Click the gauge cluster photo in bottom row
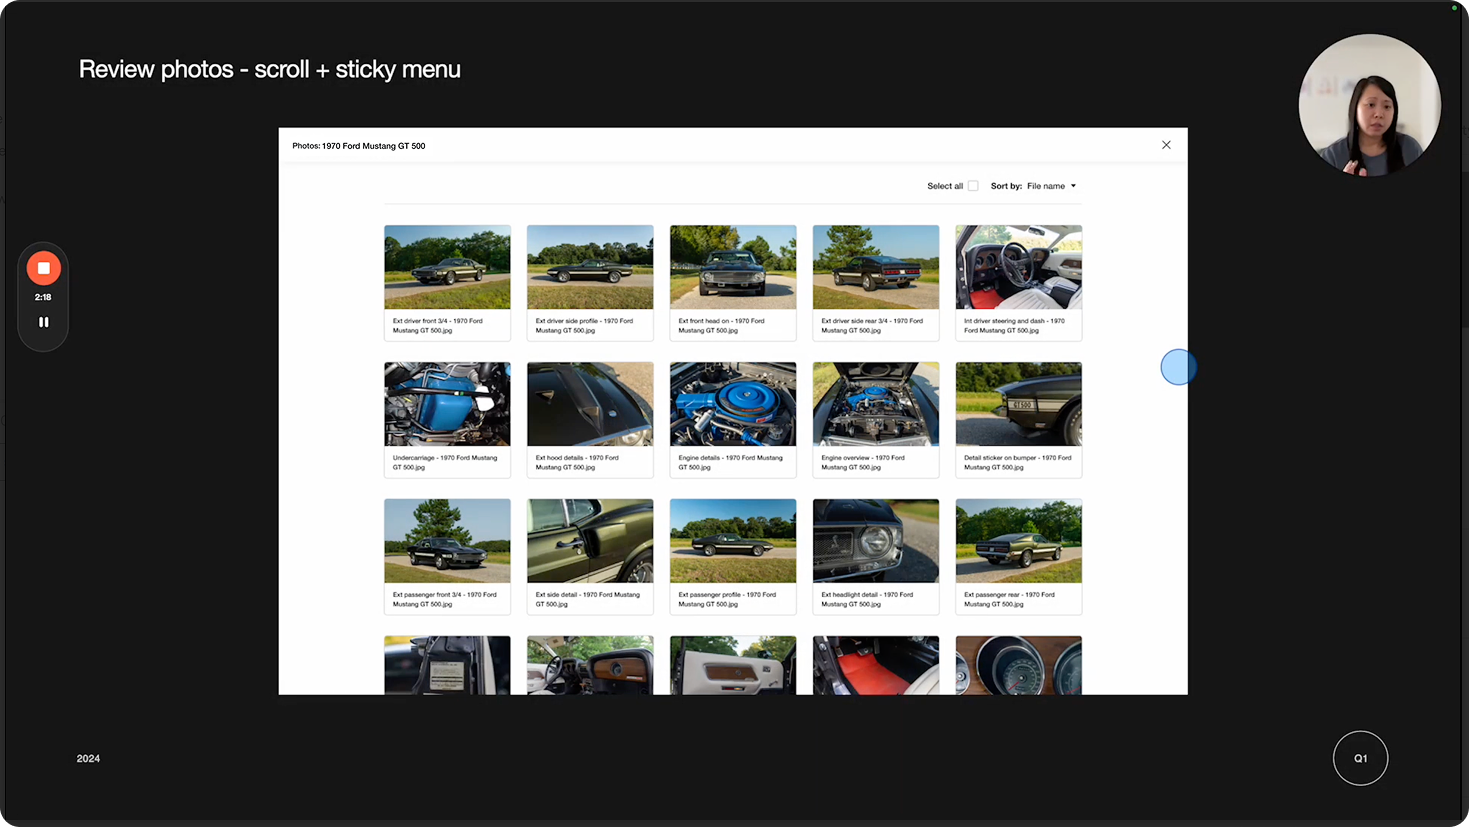Screen dimensions: 1469x827 tap(1019, 665)
